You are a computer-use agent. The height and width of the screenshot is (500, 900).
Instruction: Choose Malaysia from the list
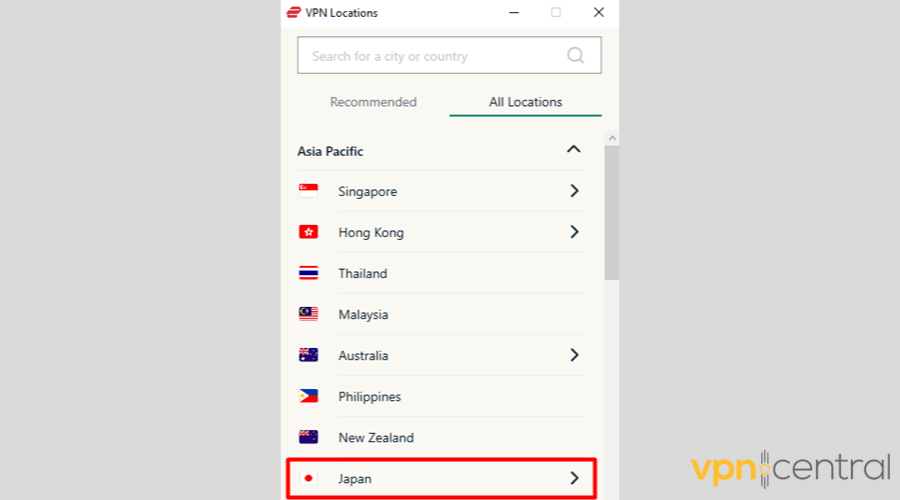363,314
